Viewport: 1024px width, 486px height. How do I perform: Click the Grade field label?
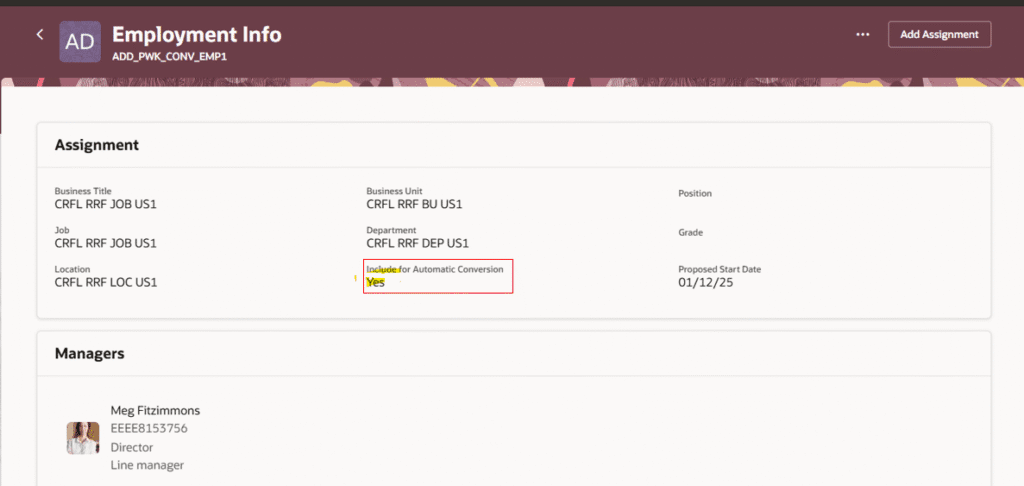[690, 233]
